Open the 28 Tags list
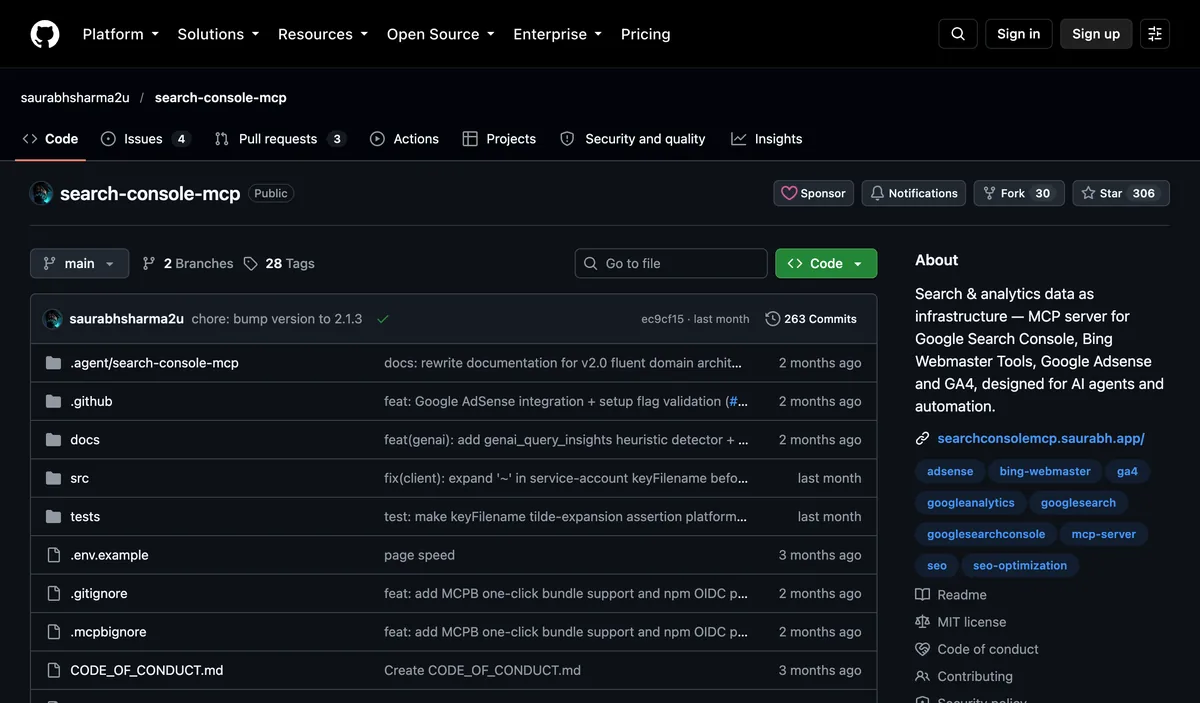Image resolution: width=1200 pixels, height=703 pixels. pos(279,263)
